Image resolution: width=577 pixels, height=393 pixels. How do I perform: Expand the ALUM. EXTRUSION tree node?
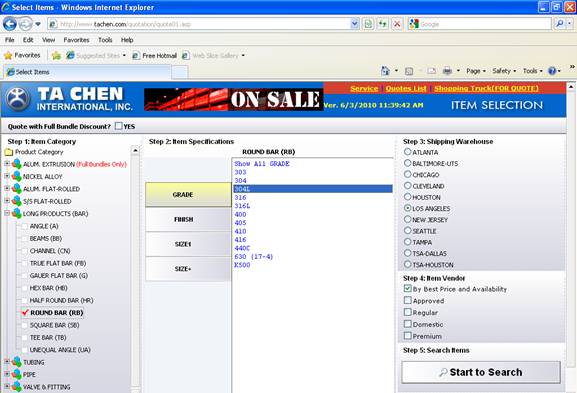click(x=7, y=163)
